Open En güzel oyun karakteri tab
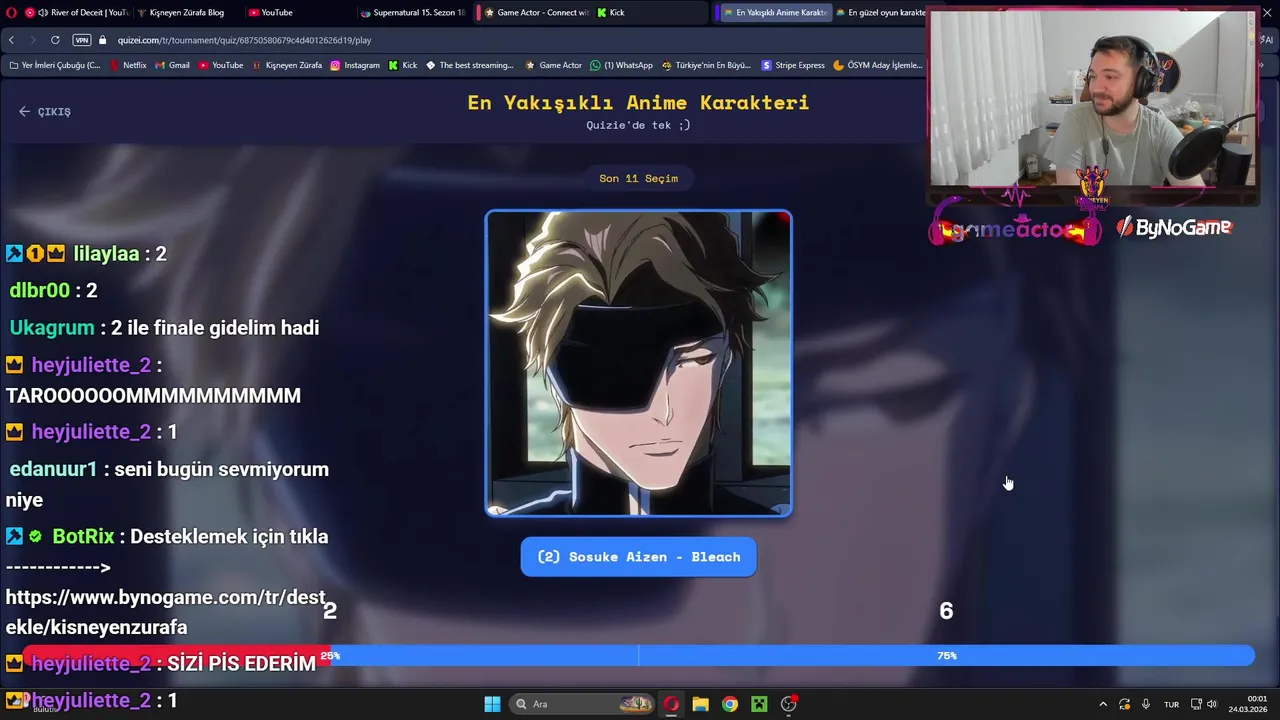 (x=880, y=13)
